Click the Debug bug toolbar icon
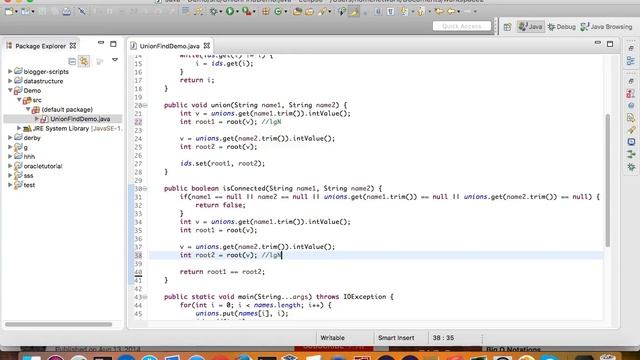Image resolution: width=640 pixels, height=360 pixels. 213,12
